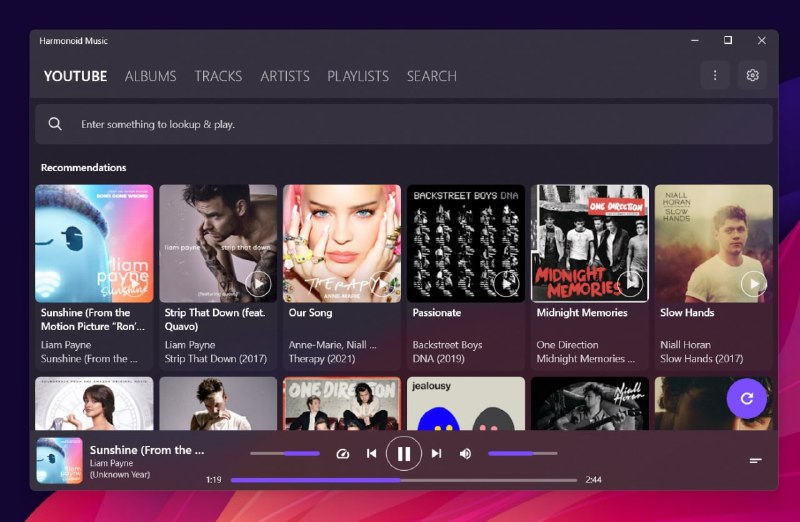The width and height of the screenshot is (800, 522).
Task: Switch to the ALBUMS tab
Action: point(151,76)
